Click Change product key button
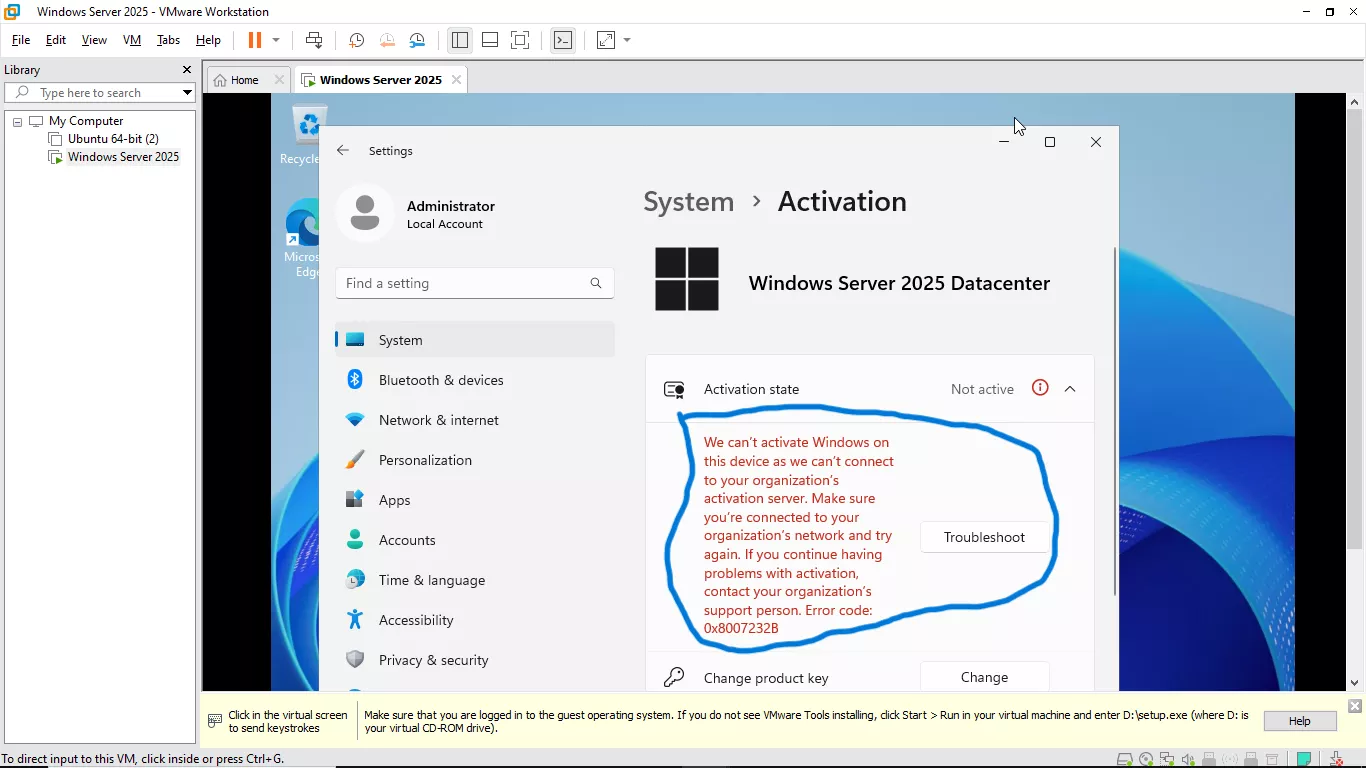 click(985, 677)
